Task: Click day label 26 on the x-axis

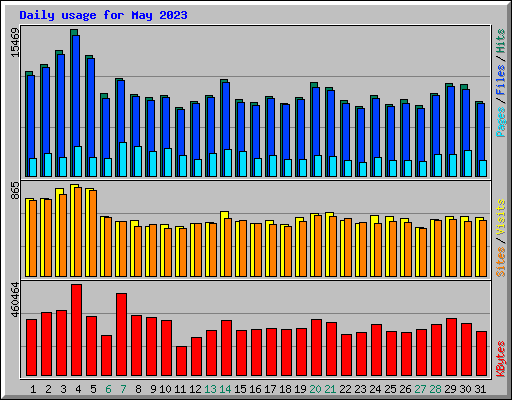Action: point(405,389)
